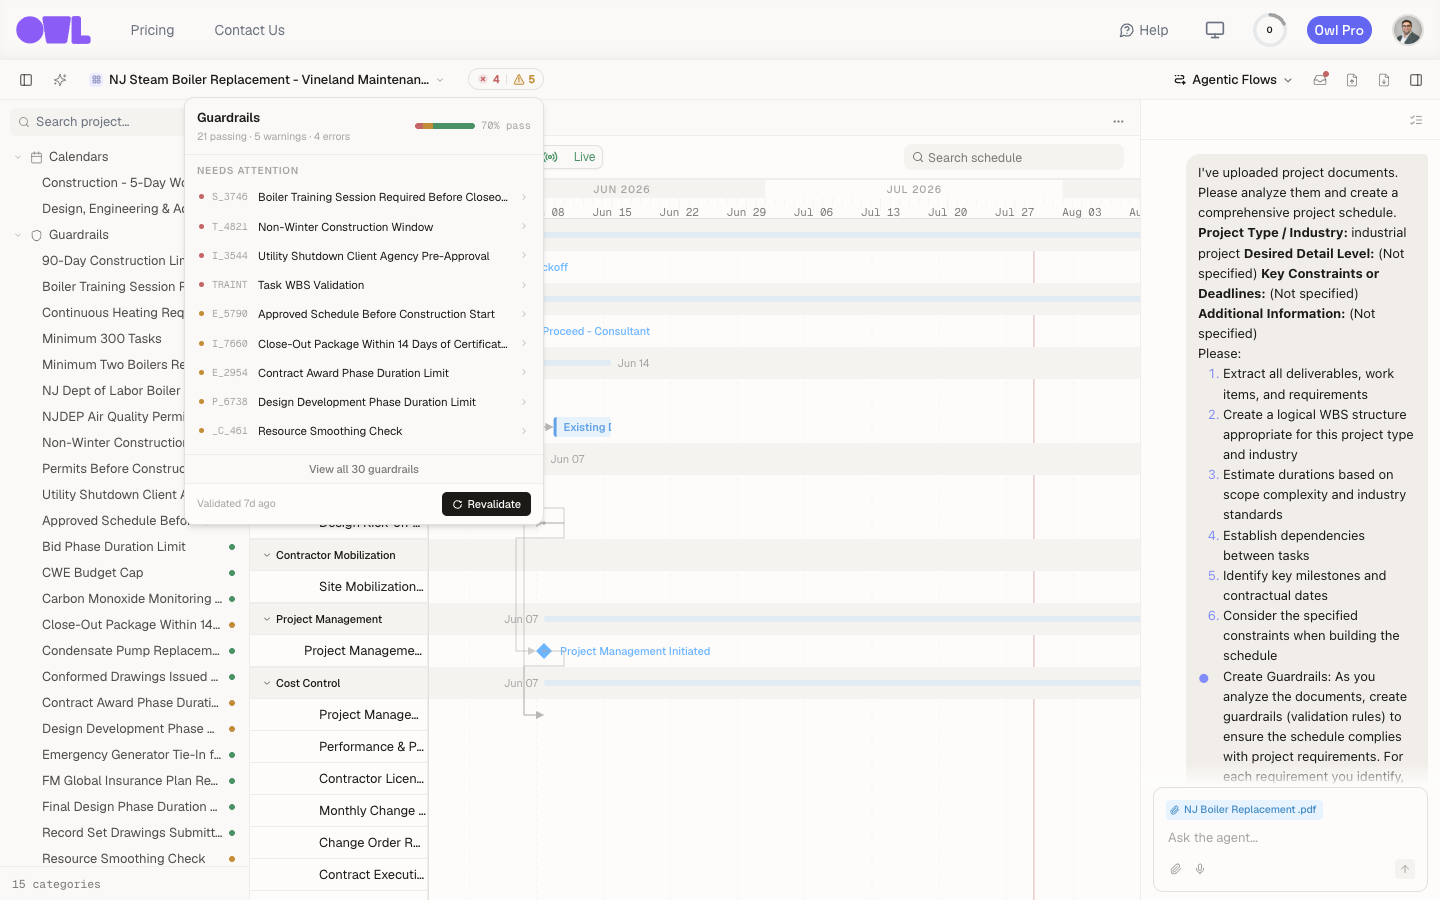1440x900 pixels.
Task: Click the Search schedule input field
Action: coord(1014,157)
